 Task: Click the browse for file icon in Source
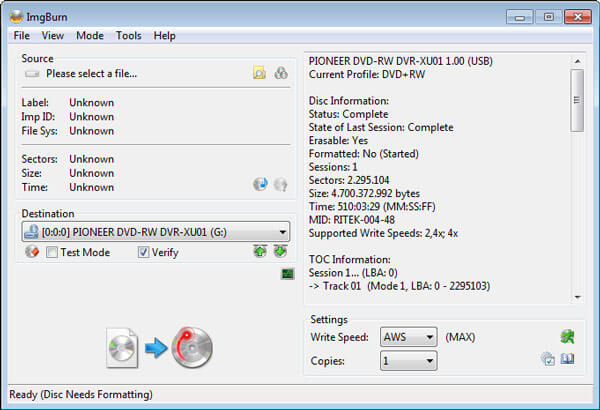tap(259, 73)
